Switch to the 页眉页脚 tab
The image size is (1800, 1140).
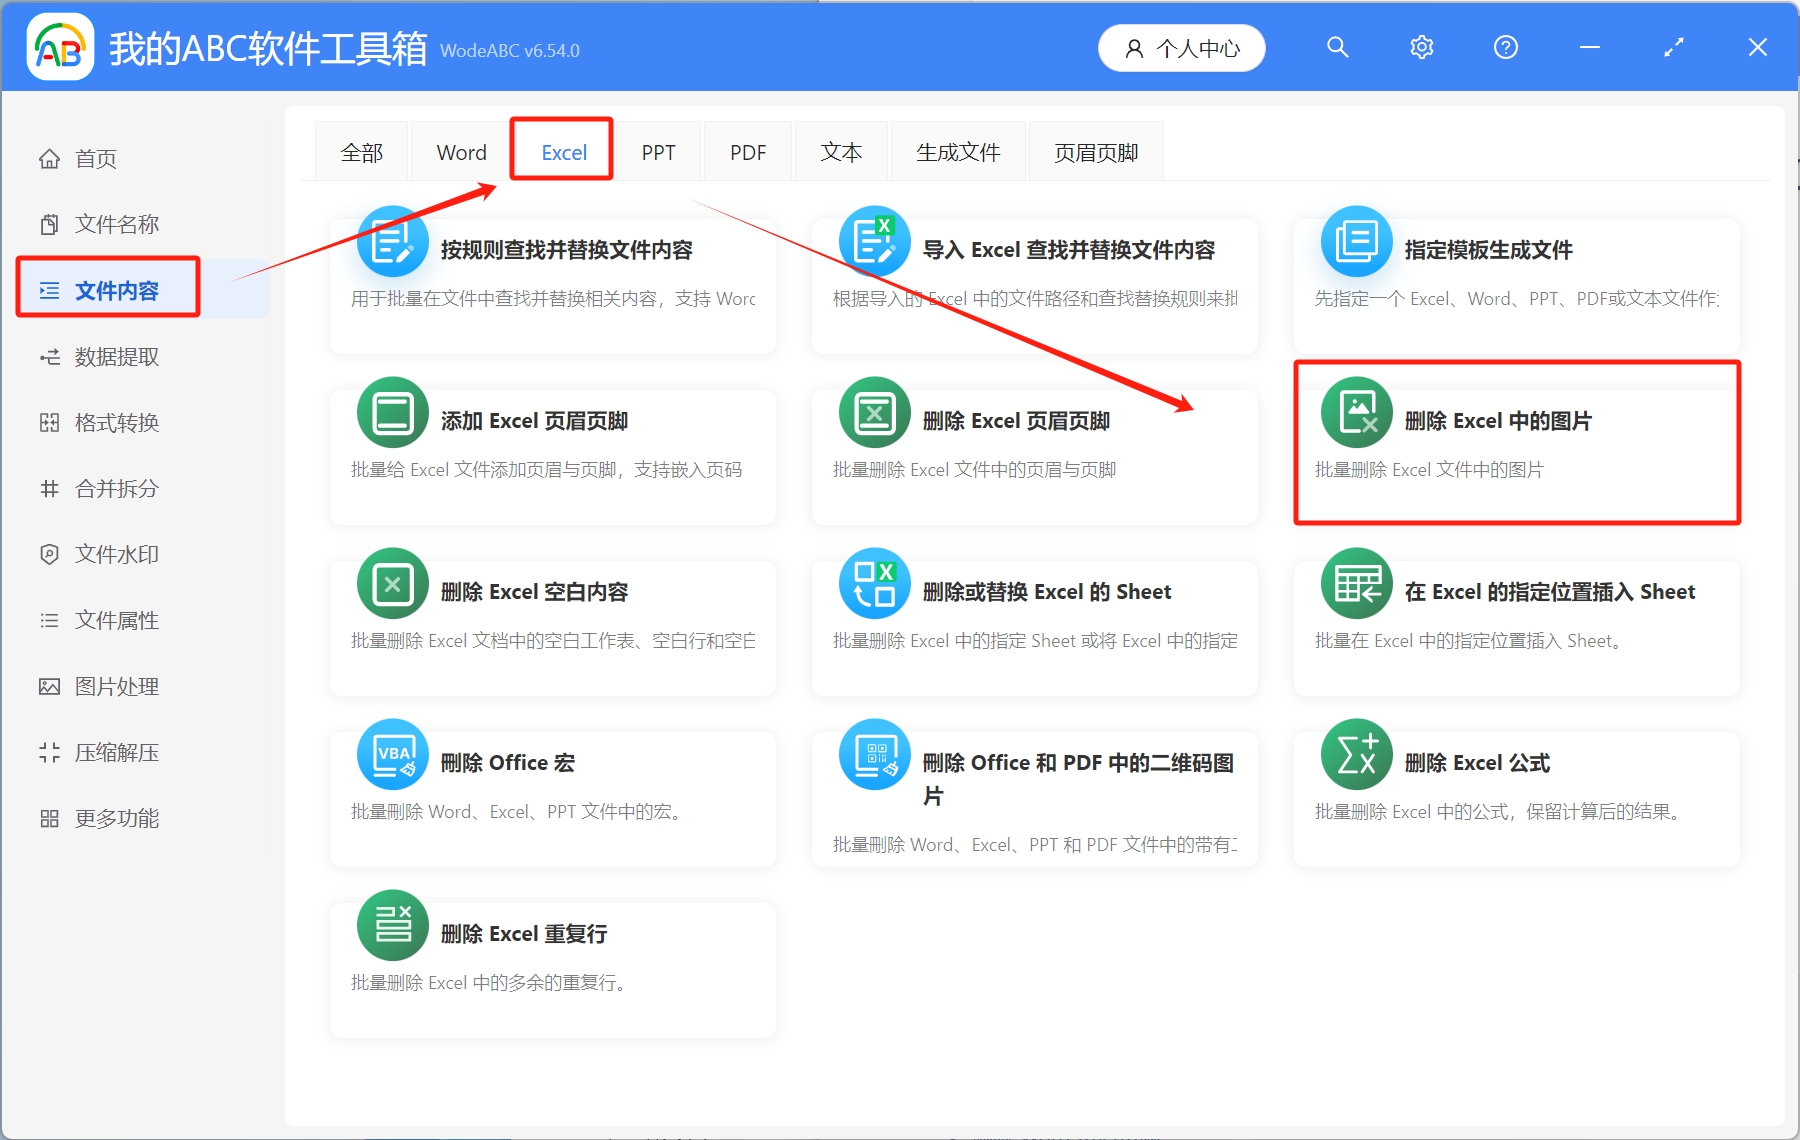click(1095, 150)
